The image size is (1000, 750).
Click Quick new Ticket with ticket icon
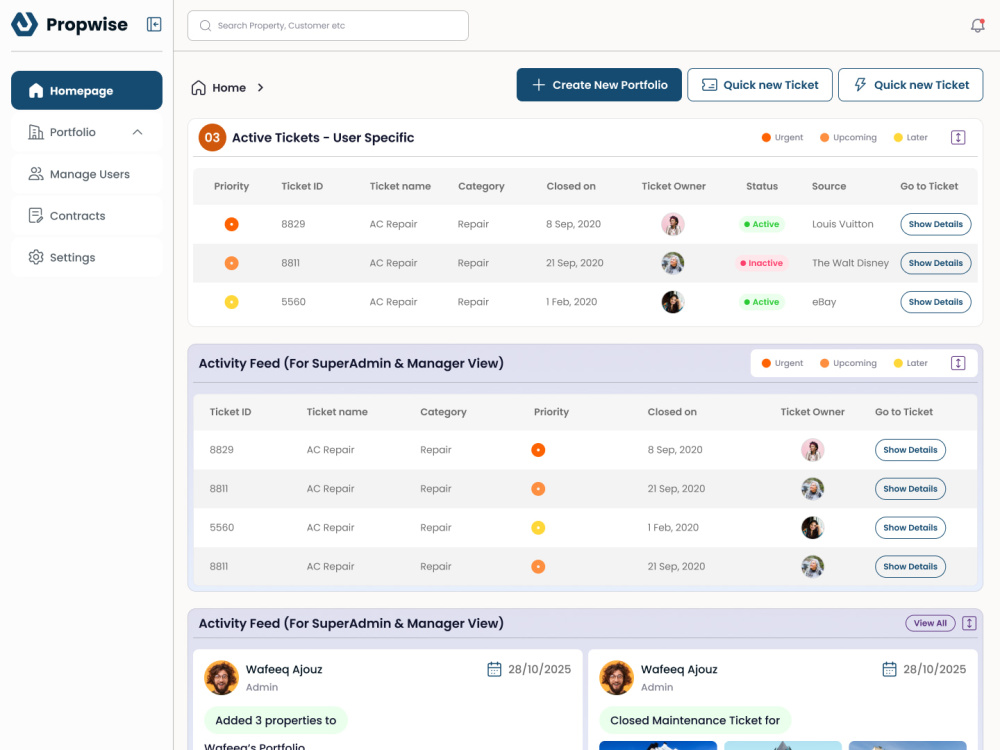pos(760,85)
